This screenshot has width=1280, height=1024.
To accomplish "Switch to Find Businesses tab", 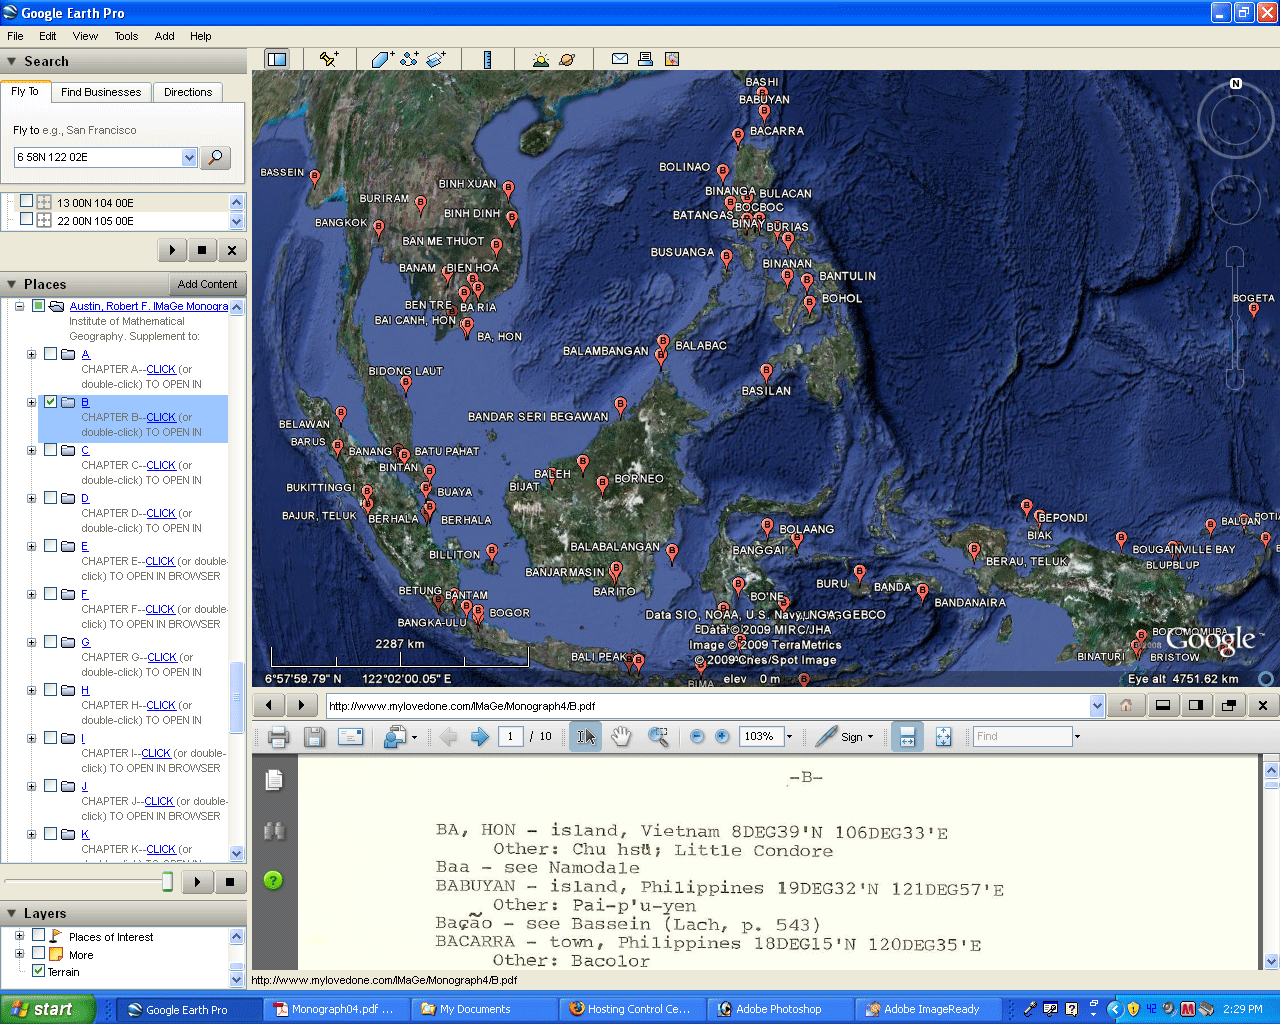I will 101,92.
